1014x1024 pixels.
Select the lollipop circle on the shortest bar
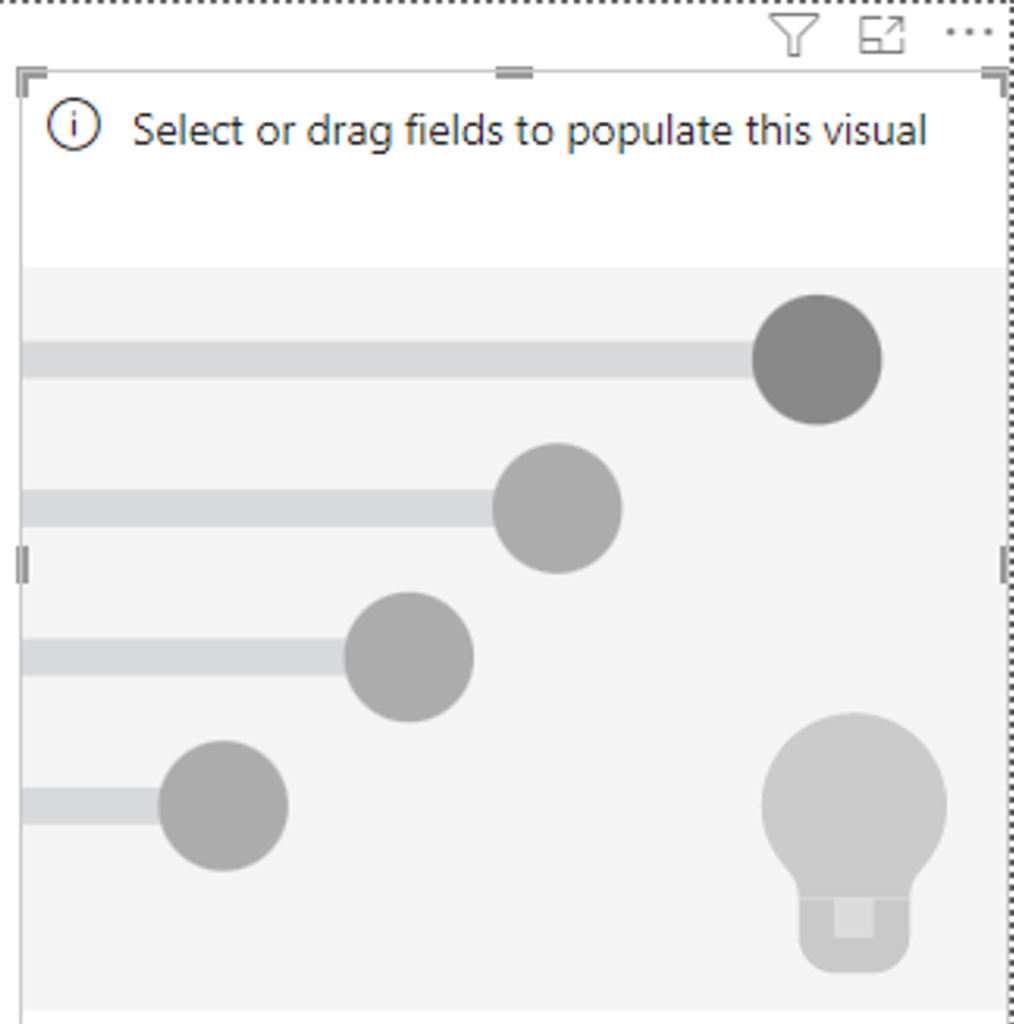point(223,806)
